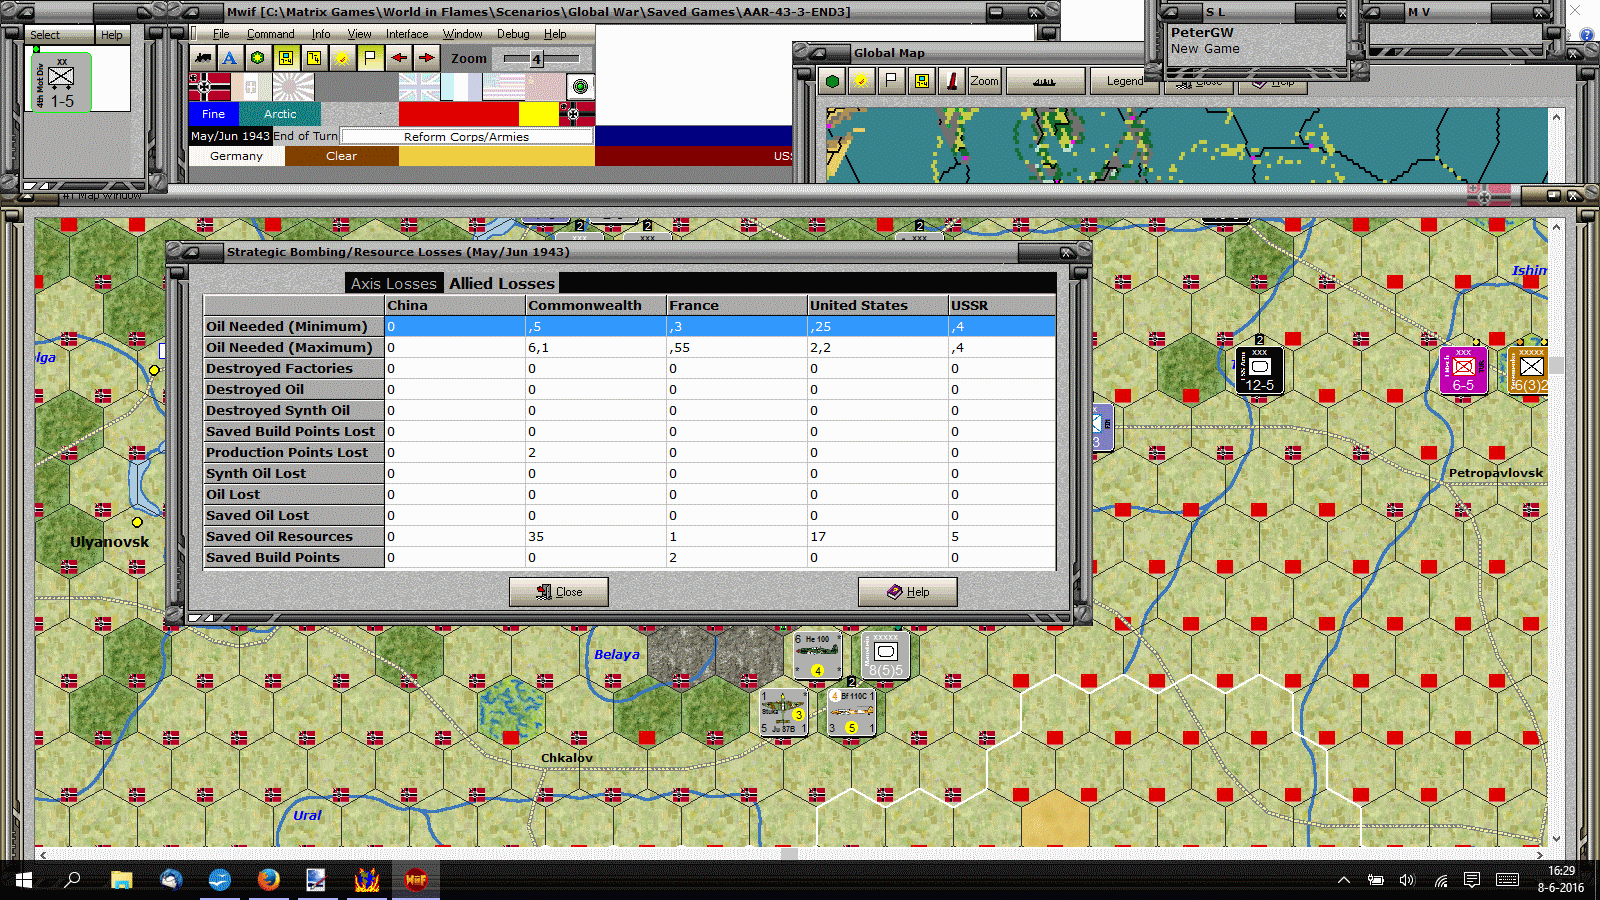
Task: Click the sun weather icon in Global Map toolbar
Action: [x=861, y=81]
